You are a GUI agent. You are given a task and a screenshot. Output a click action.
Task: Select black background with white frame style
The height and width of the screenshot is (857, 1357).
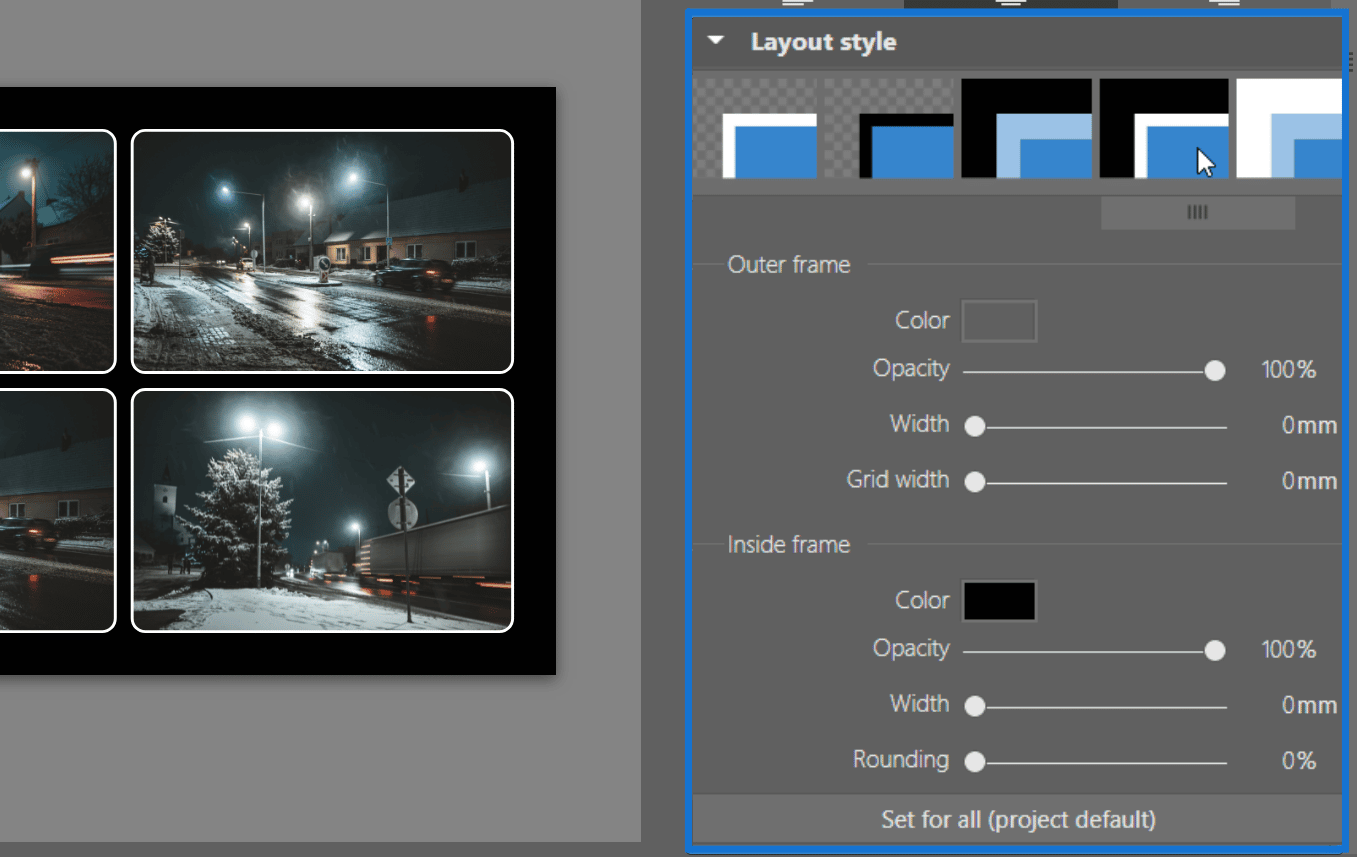click(x=1164, y=129)
